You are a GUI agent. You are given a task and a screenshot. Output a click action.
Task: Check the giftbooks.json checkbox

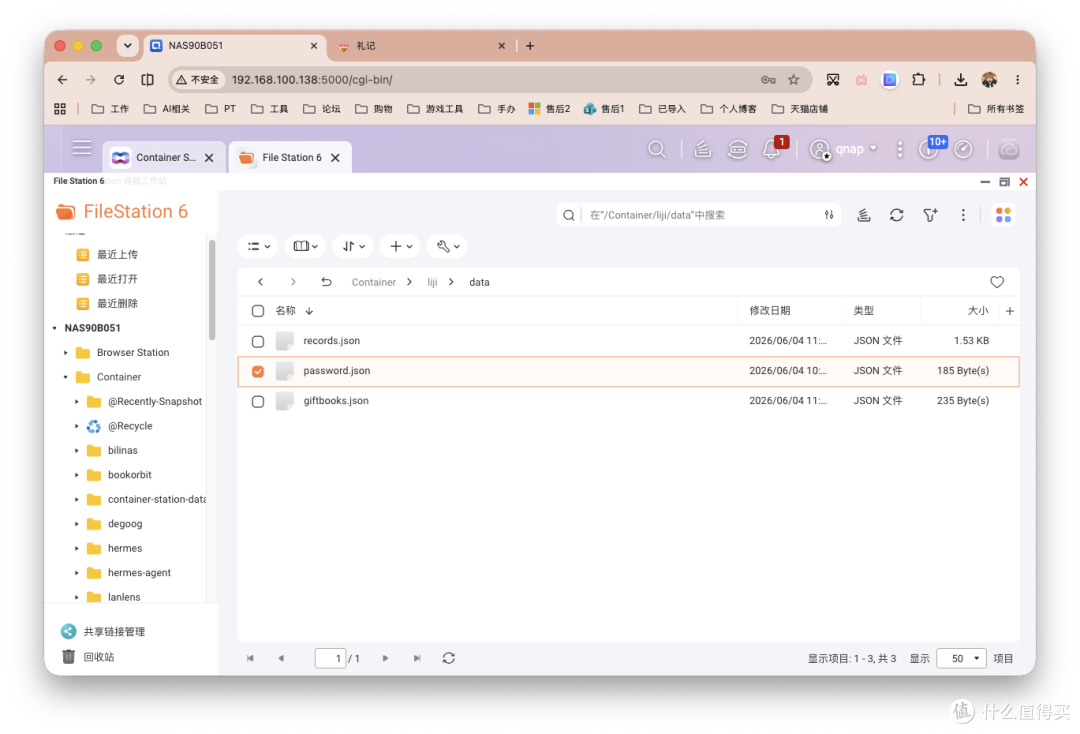[x=258, y=401]
